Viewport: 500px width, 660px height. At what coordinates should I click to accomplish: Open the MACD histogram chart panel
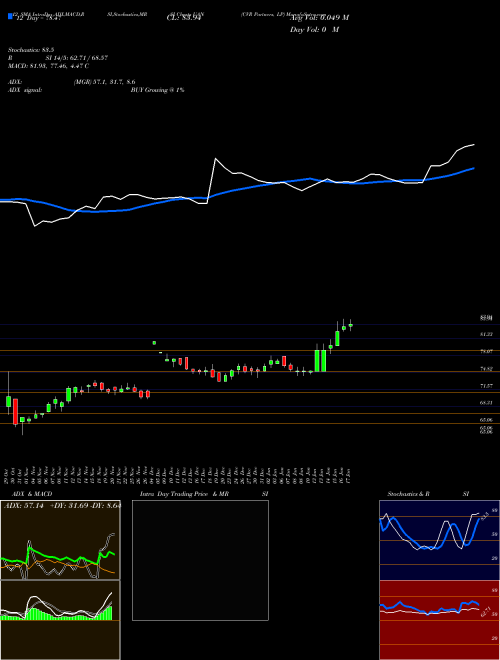[x=60, y=620]
